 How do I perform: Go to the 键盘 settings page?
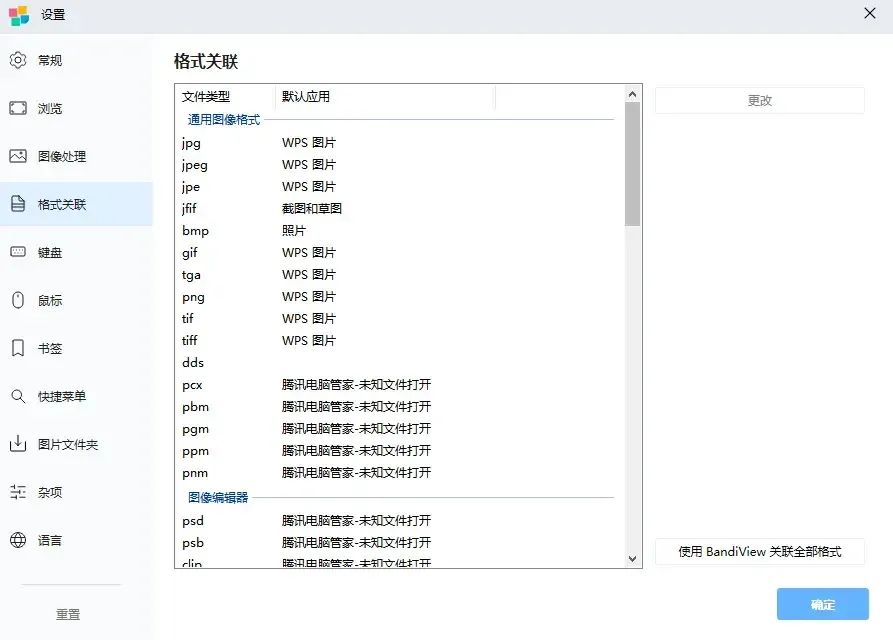pos(76,252)
